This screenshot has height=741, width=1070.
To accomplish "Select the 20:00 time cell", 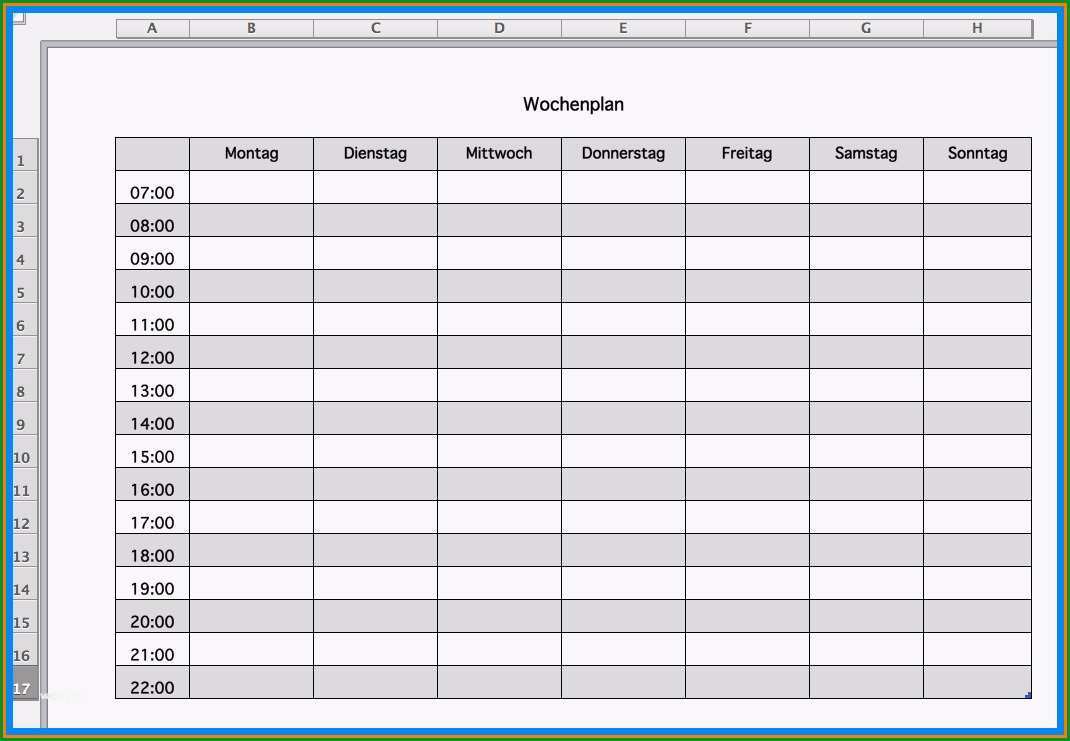I will point(152,616).
